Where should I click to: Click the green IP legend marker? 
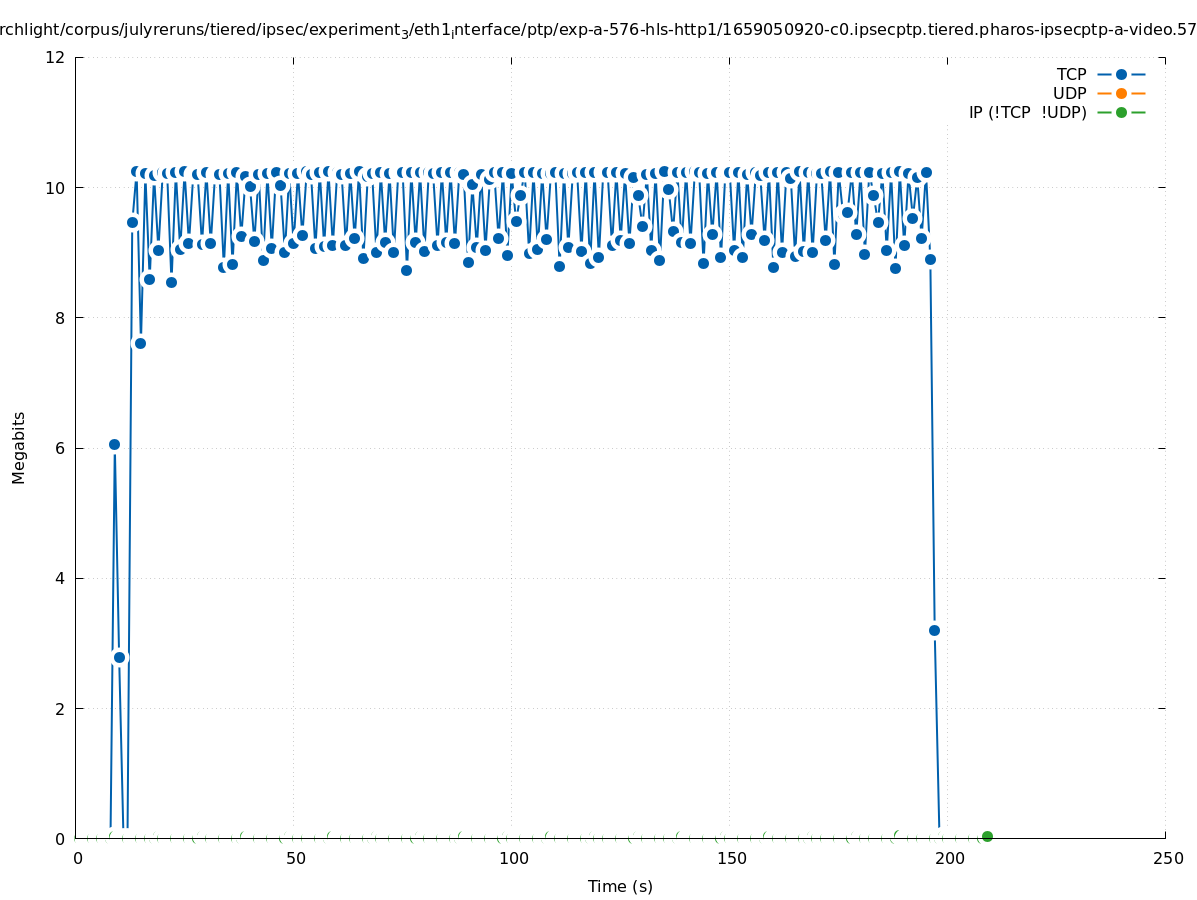1121,112
